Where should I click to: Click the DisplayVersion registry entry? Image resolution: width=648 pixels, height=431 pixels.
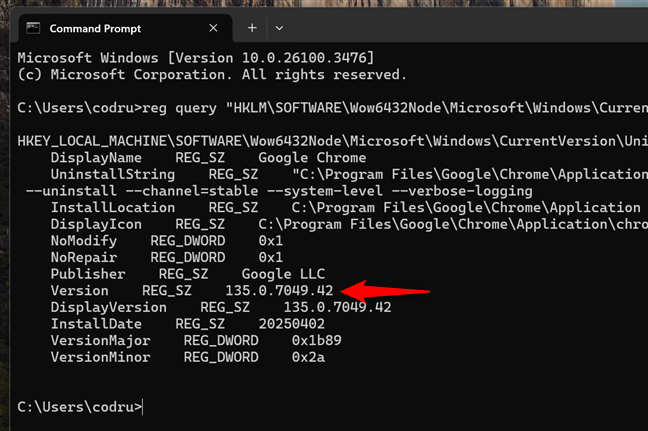pos(221,307)
